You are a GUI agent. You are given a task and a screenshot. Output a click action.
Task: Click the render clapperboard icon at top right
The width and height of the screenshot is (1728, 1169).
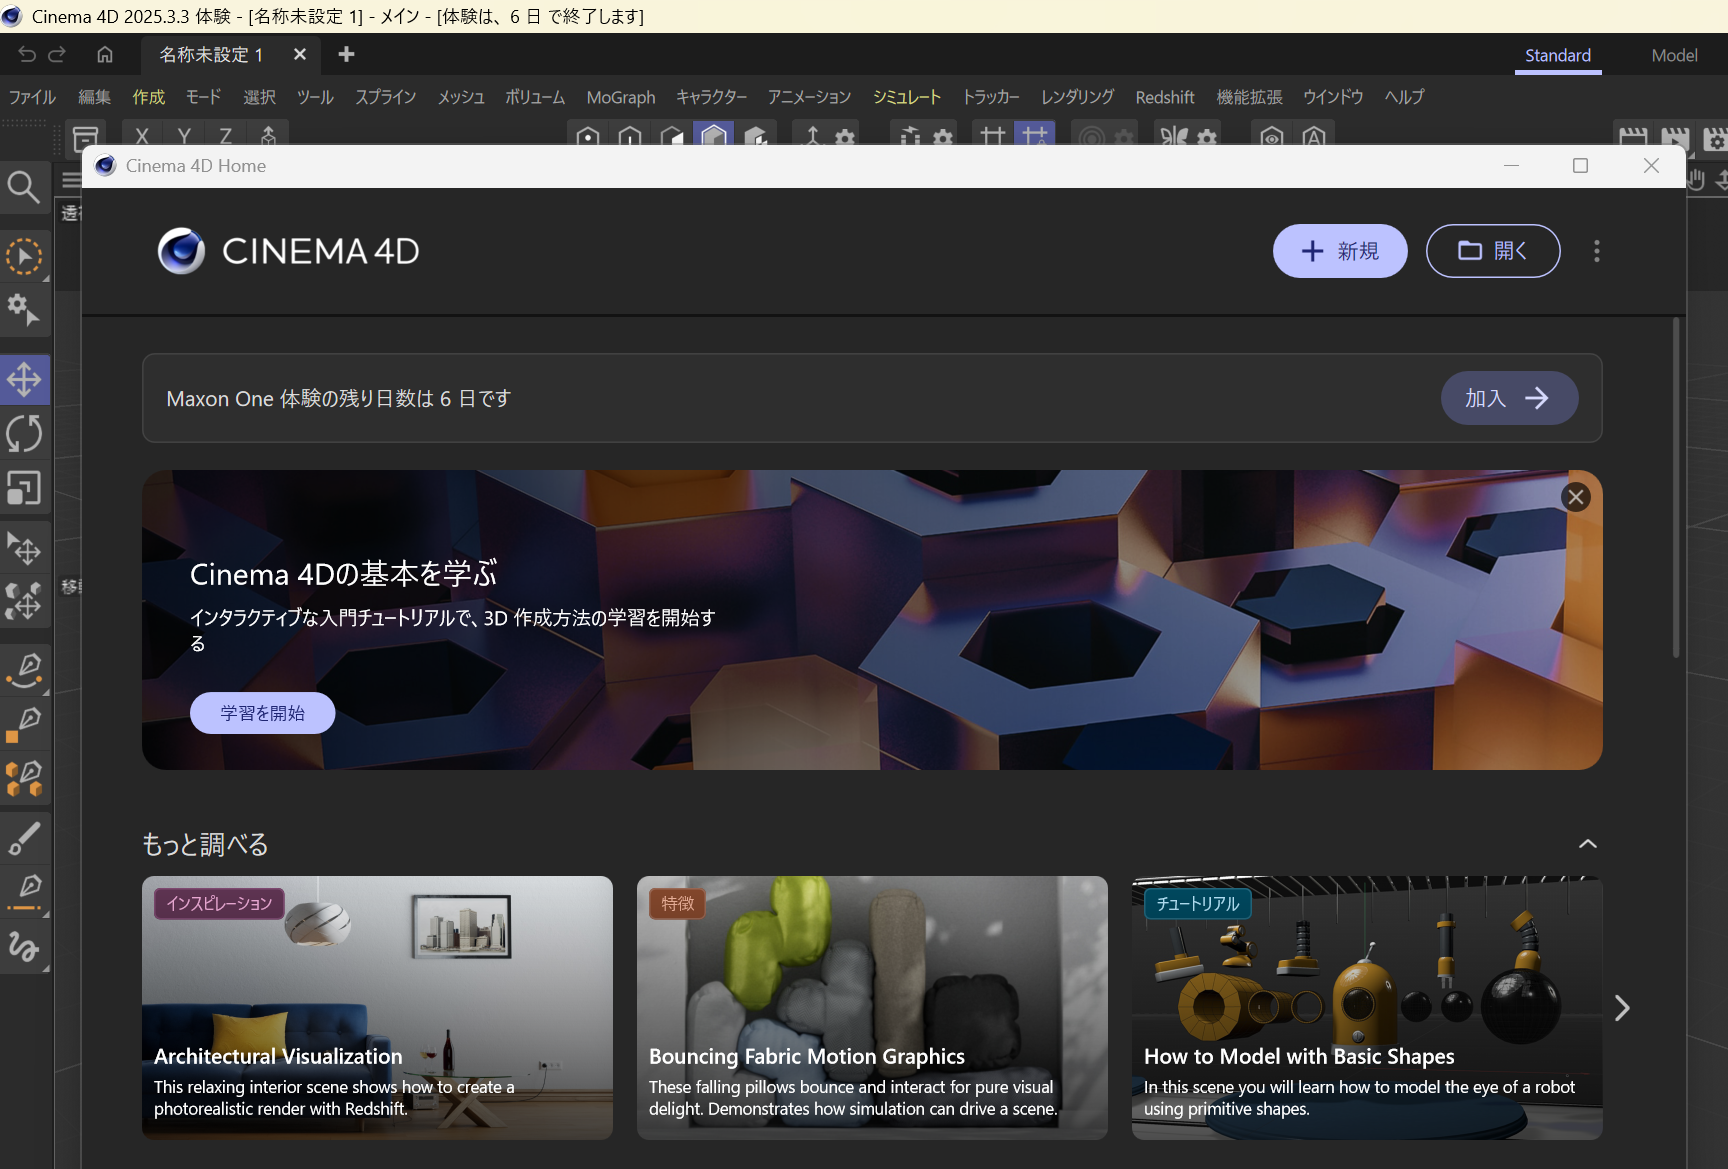click(x=1633, y=136)
